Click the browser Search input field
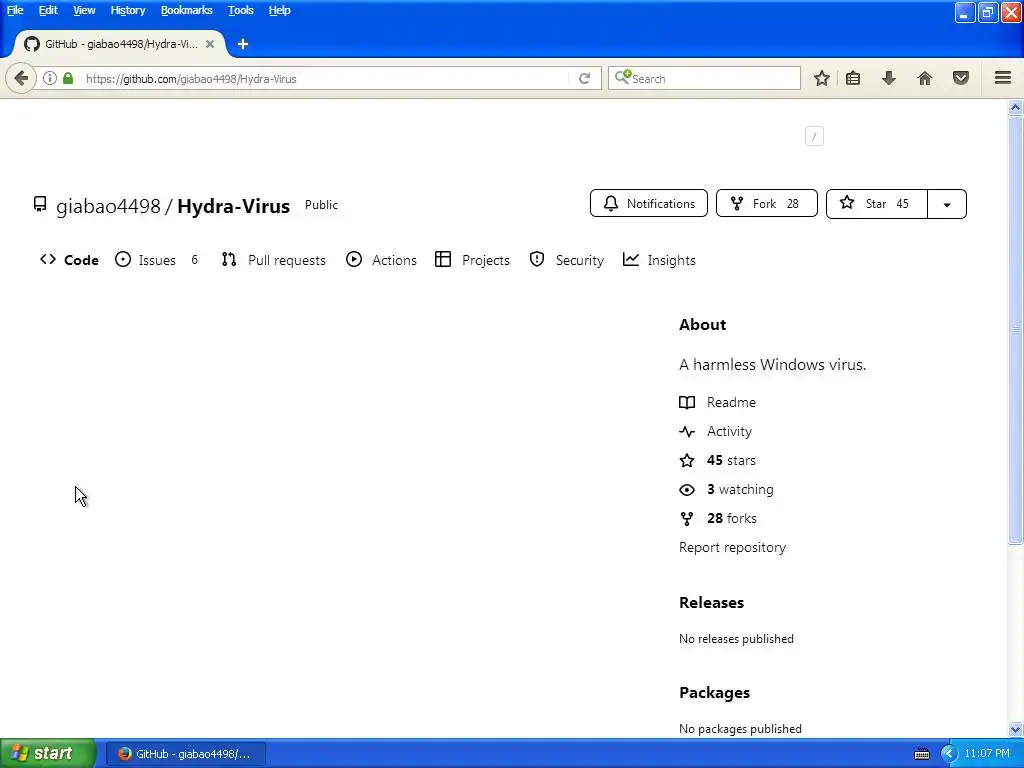This screenshot has width=1024, height=768. coord(704,78)
